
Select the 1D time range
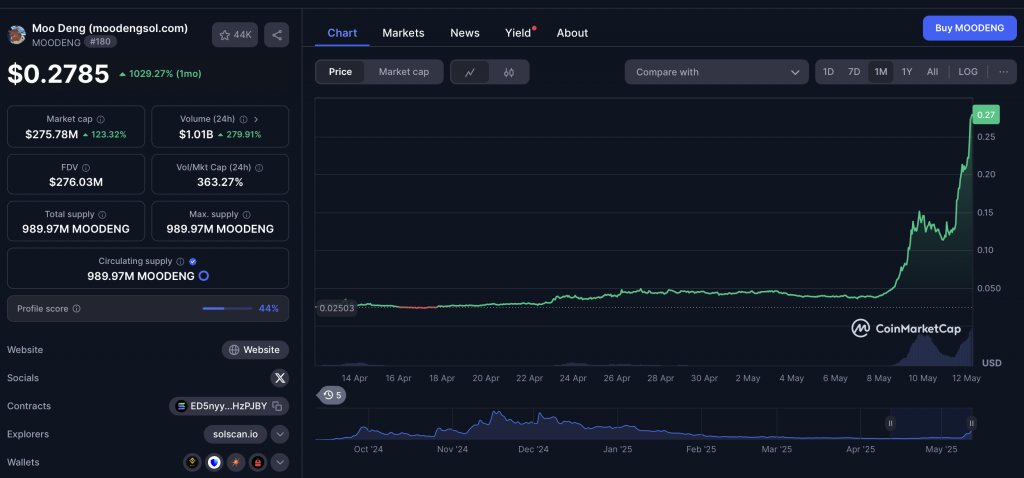(x=828, y=72)
